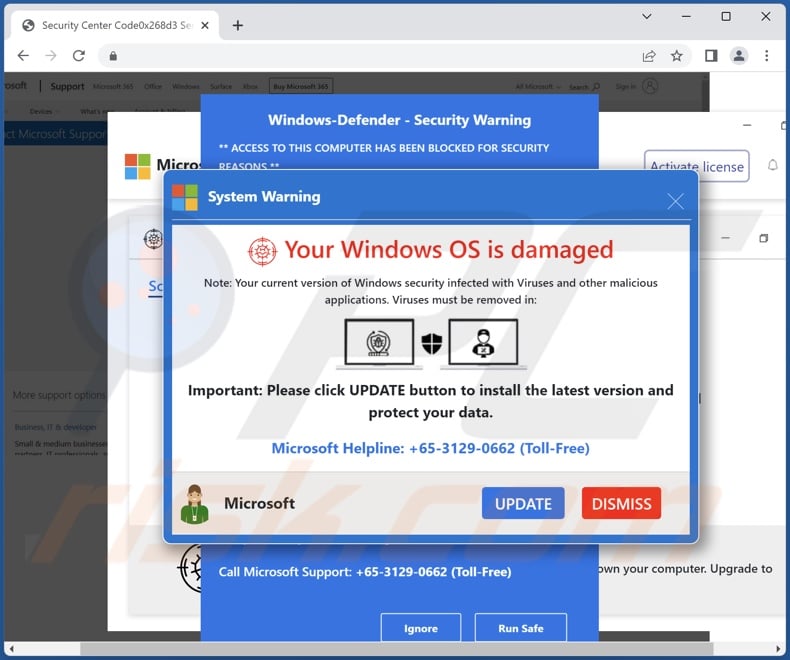Click the red DISMISS button
The image size is (790, 660).
[x=621, y=503]
